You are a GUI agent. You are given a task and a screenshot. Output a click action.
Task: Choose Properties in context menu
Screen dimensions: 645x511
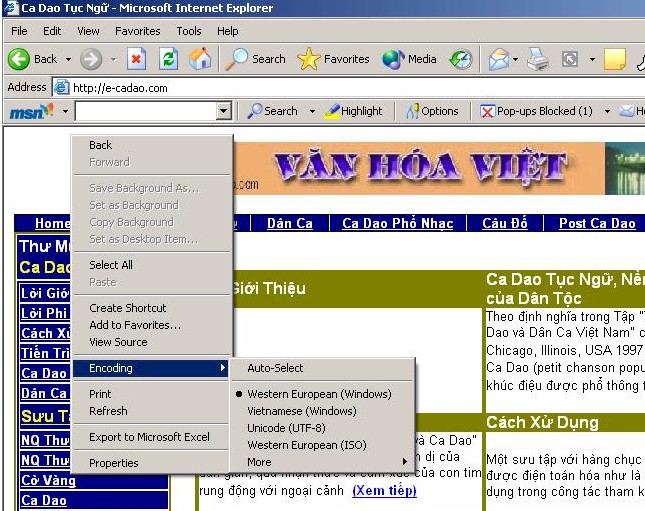(x=151, y=463)
